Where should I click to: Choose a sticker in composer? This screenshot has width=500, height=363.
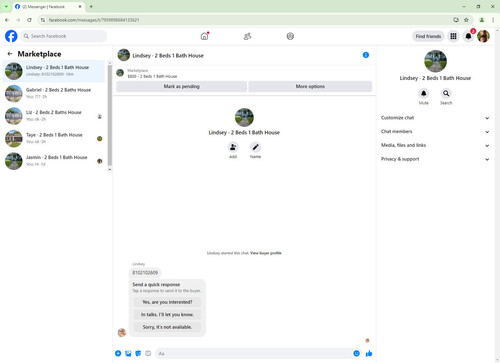138,353
